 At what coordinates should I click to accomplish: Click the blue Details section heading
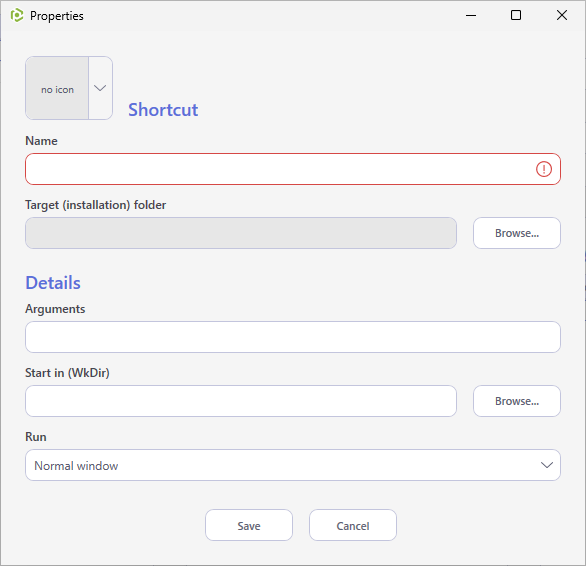click(x=53, y=283)
